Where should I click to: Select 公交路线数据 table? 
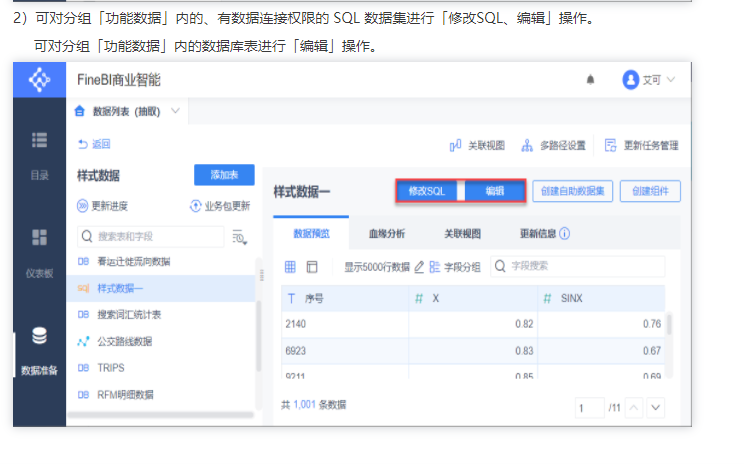coord(160,341)
